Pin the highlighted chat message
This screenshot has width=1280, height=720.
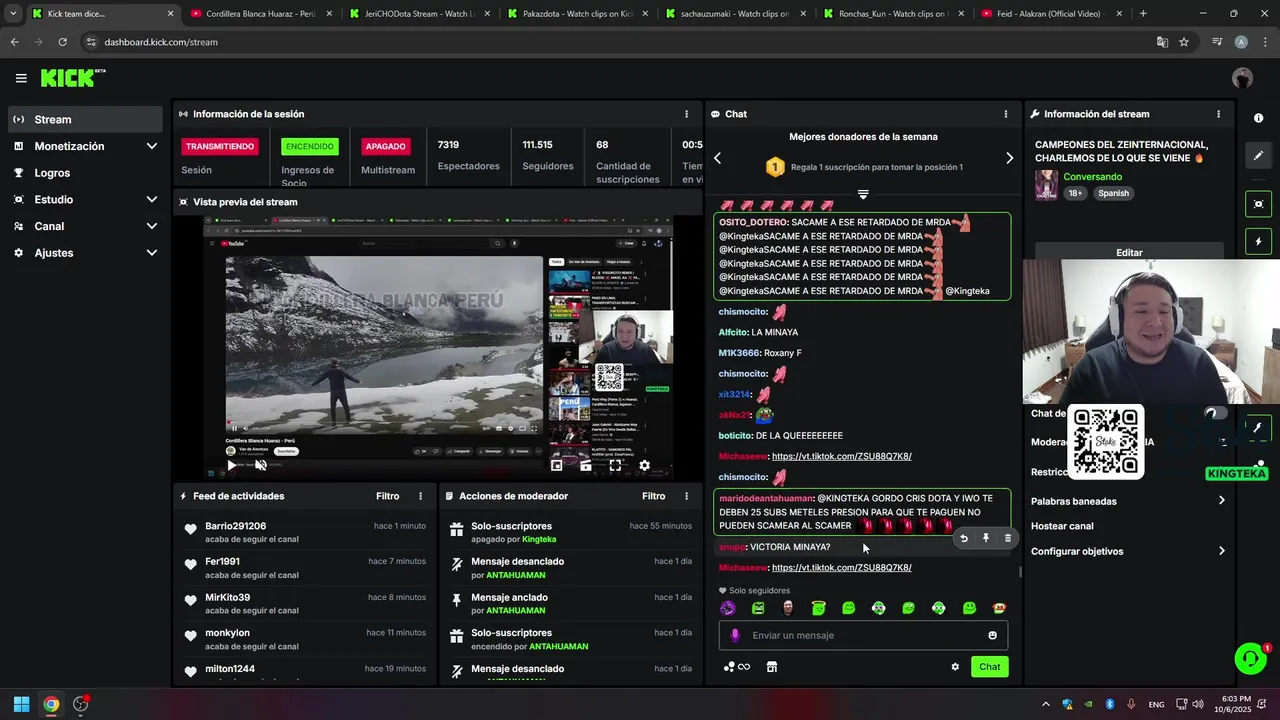point(986,538)
